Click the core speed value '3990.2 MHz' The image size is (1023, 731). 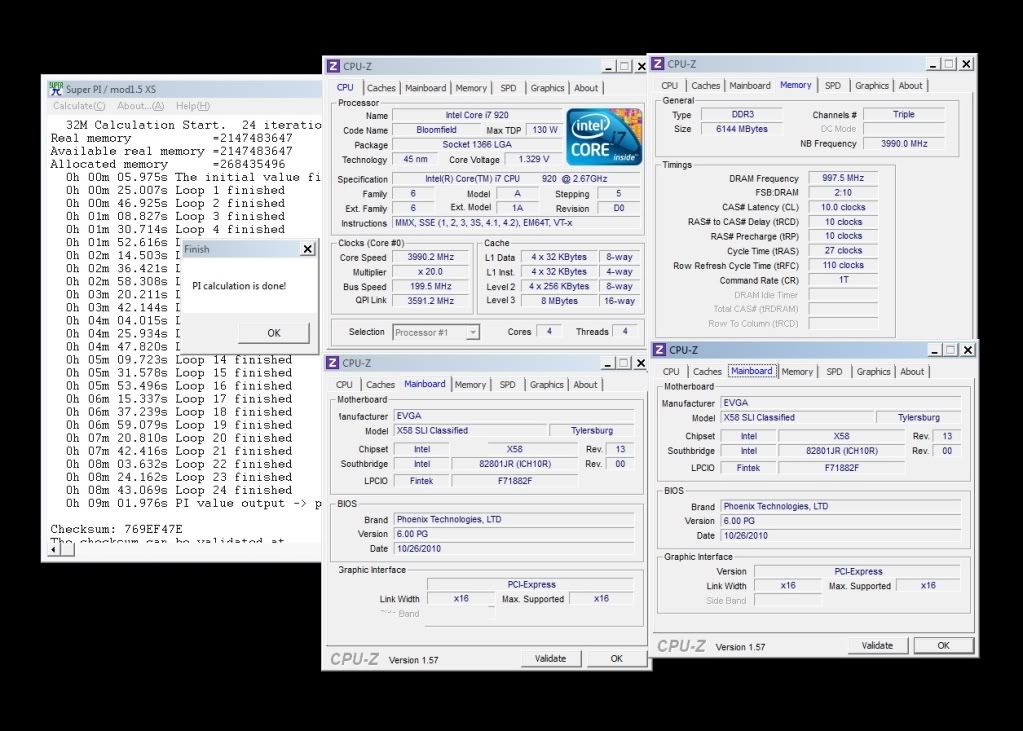click(431, 257)
